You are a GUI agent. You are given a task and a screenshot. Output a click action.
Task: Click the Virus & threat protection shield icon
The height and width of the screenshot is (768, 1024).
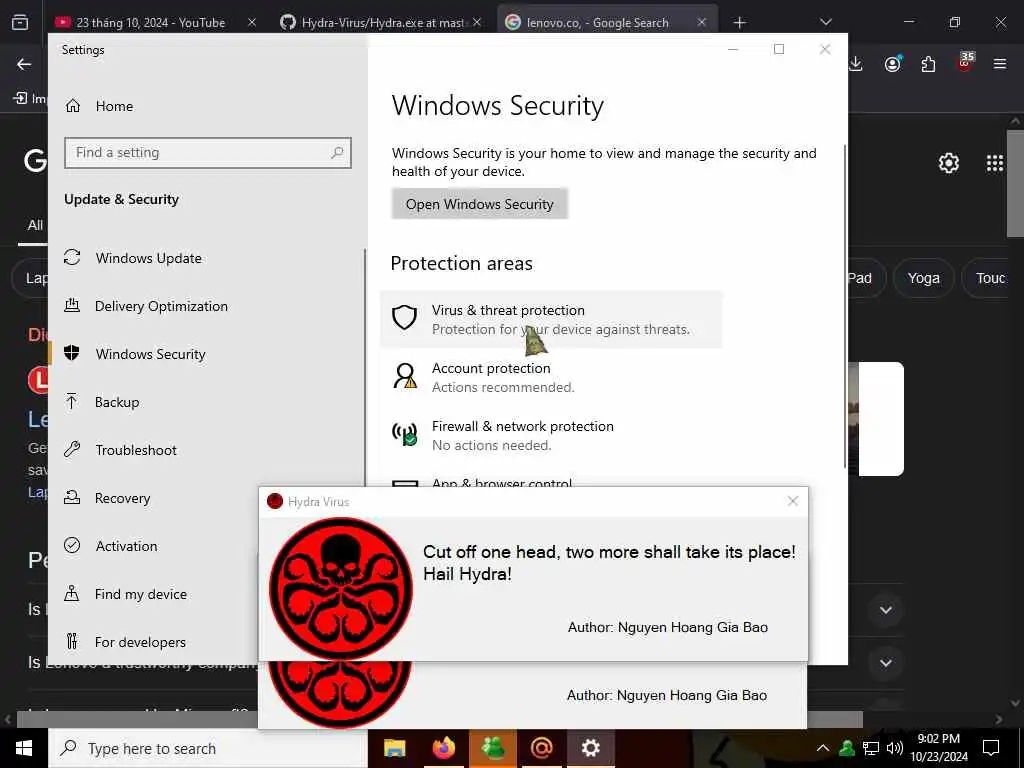coord(404,317)
